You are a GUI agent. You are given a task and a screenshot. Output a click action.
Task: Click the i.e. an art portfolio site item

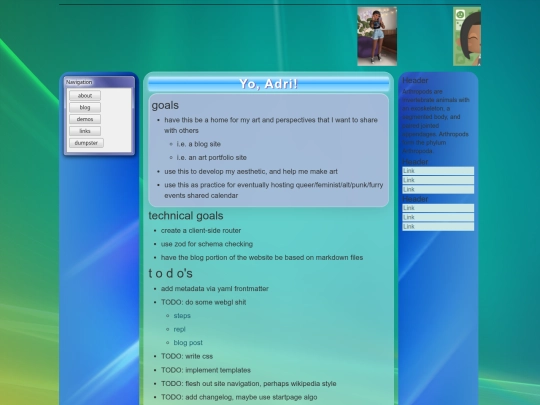pyautogui.click(x=211, y=157)
